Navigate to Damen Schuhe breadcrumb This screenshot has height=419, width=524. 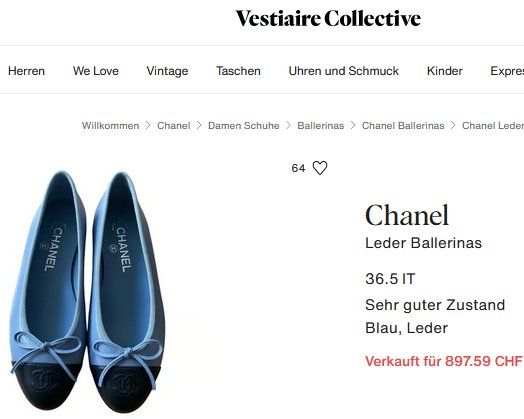(244, 126)
